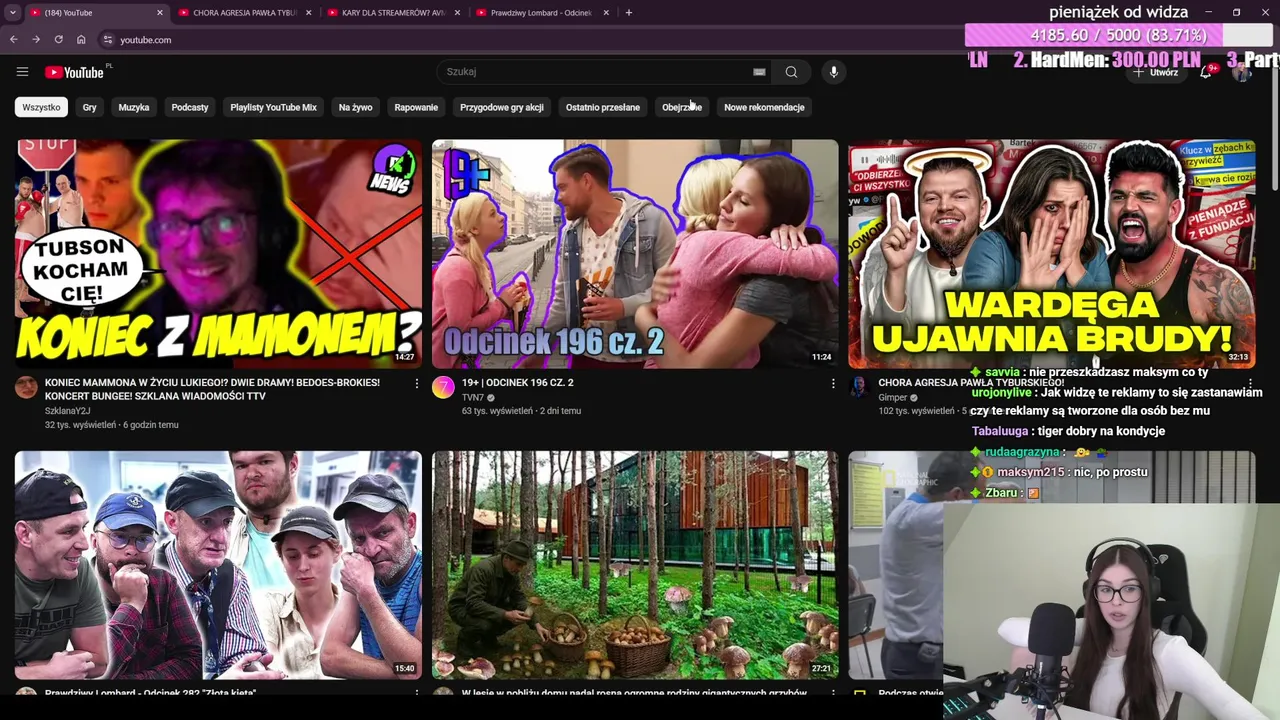Click the SzklanaY2J channel avatar
The width and height of the screenshot is (1280, 720).
26,388
